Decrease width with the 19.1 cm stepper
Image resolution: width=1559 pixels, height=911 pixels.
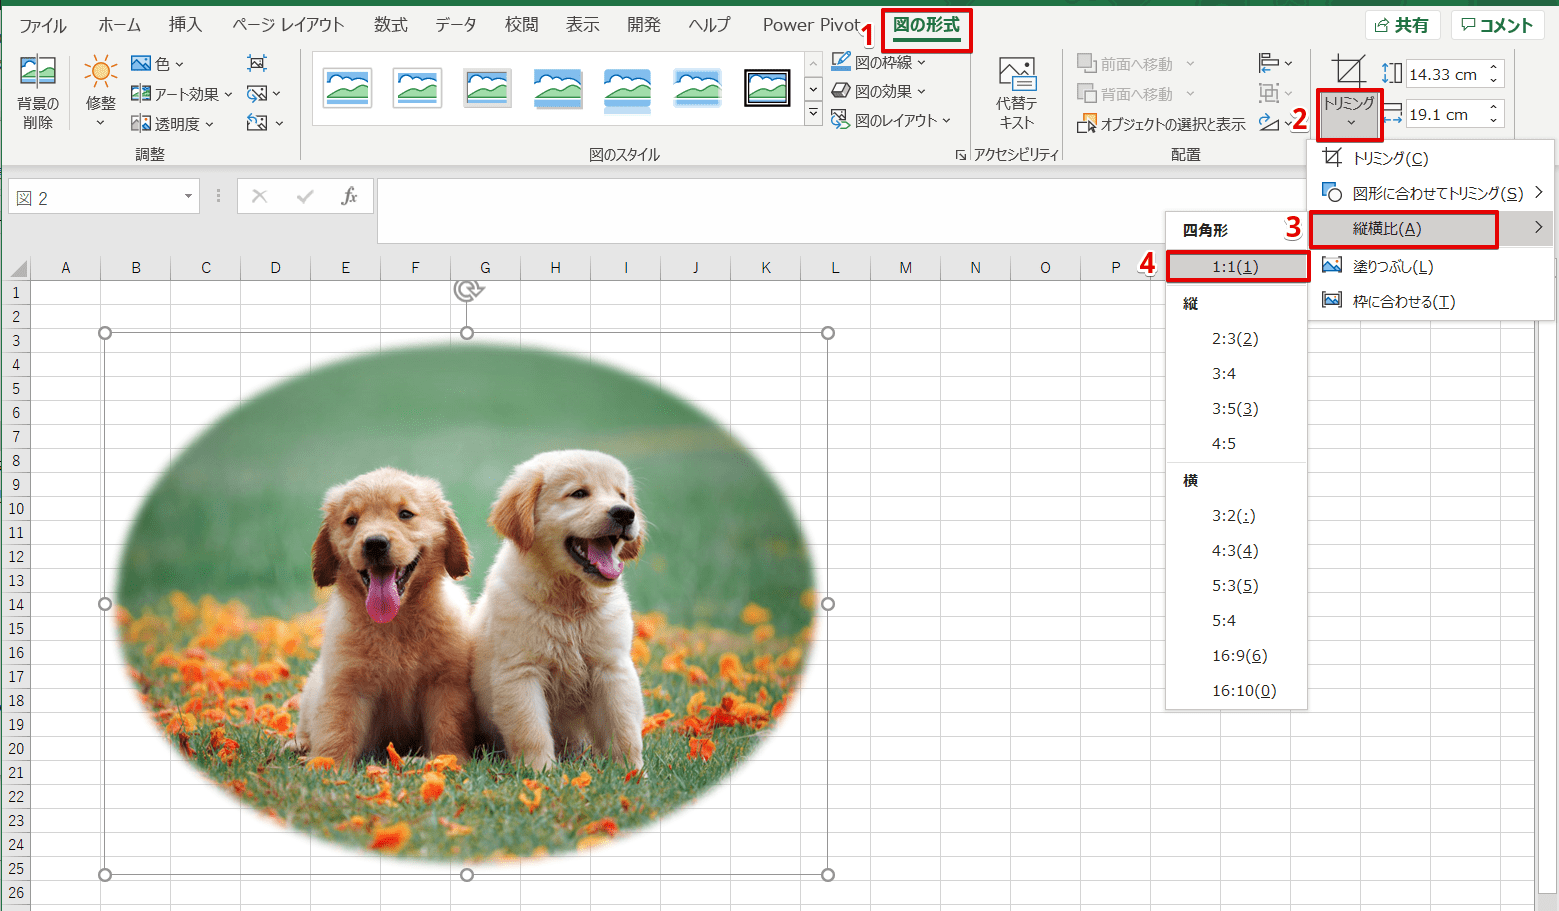1494,121
